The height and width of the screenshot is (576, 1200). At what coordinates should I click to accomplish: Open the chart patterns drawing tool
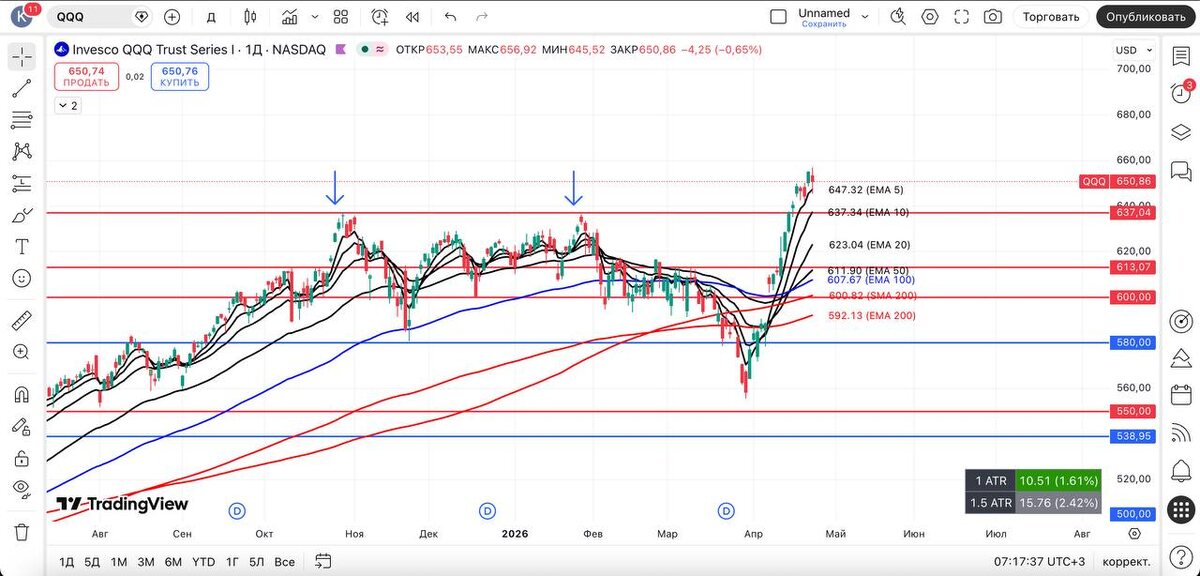21,152
